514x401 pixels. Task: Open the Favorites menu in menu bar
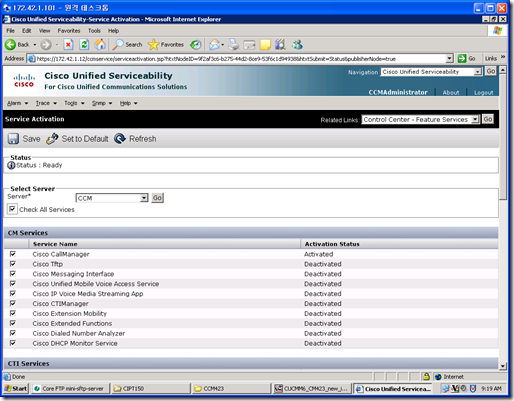[x=69, y=31]
